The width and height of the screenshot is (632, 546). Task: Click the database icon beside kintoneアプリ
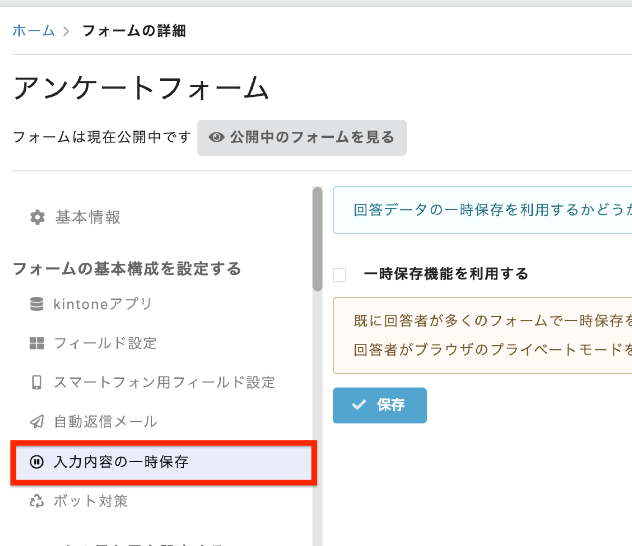click(x=37, y=304)
